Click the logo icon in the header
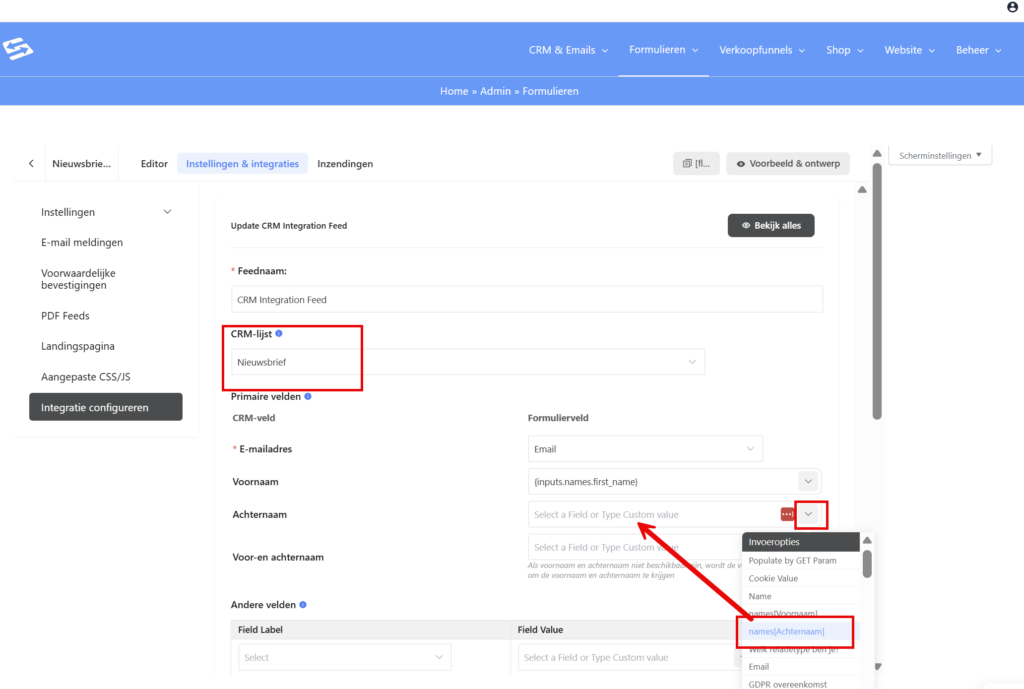 click(x=18, y=49)
